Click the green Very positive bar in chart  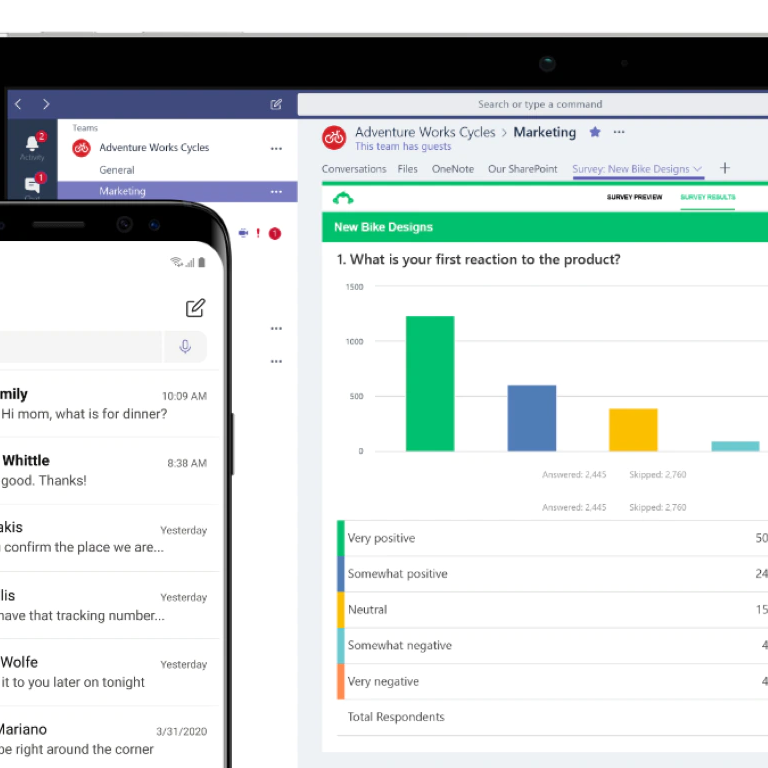tap(430, 384)
